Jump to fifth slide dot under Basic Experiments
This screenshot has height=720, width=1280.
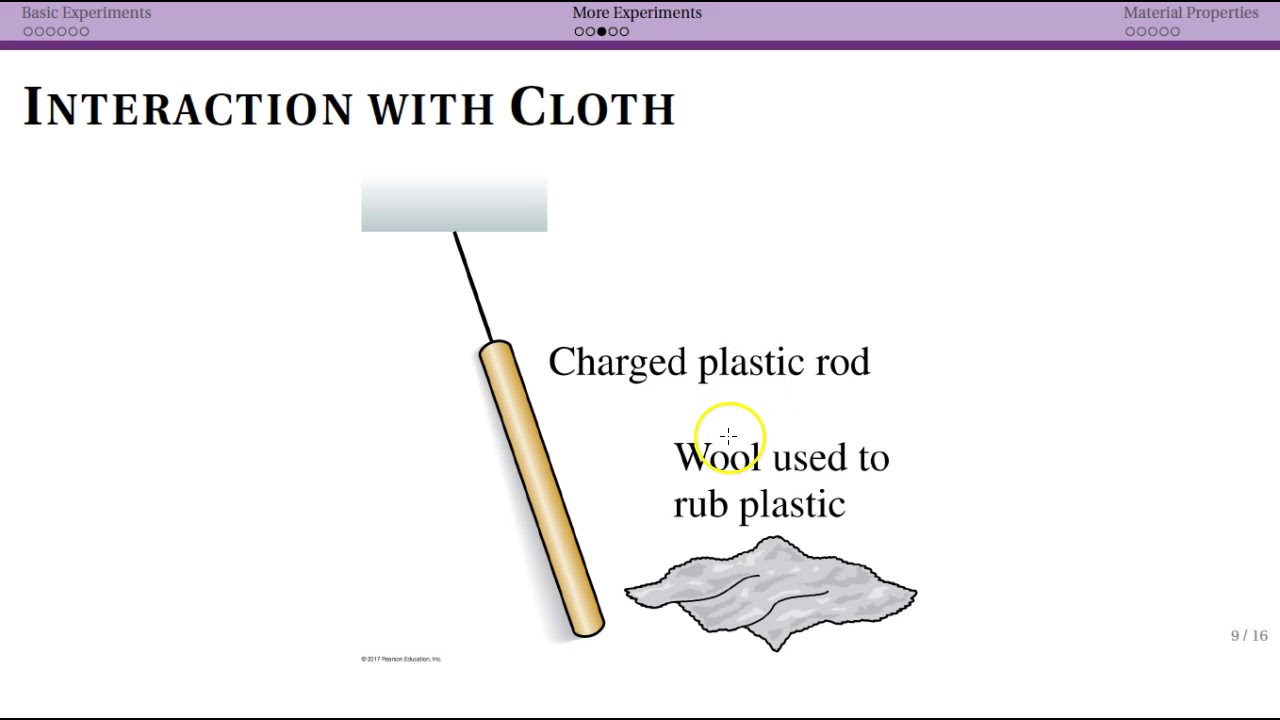pyautogui.click(x=73, y=32)
